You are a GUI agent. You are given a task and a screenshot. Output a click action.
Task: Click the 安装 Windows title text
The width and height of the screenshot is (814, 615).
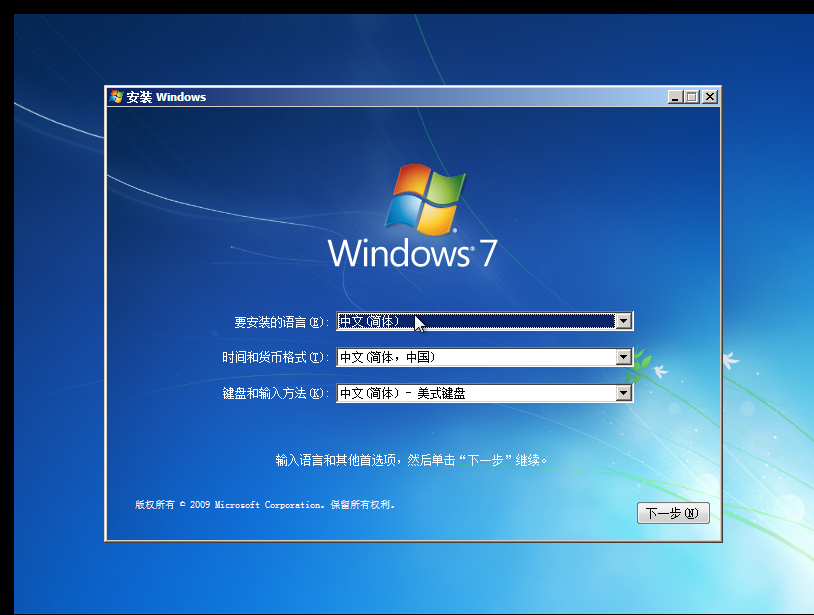[166, 97]
